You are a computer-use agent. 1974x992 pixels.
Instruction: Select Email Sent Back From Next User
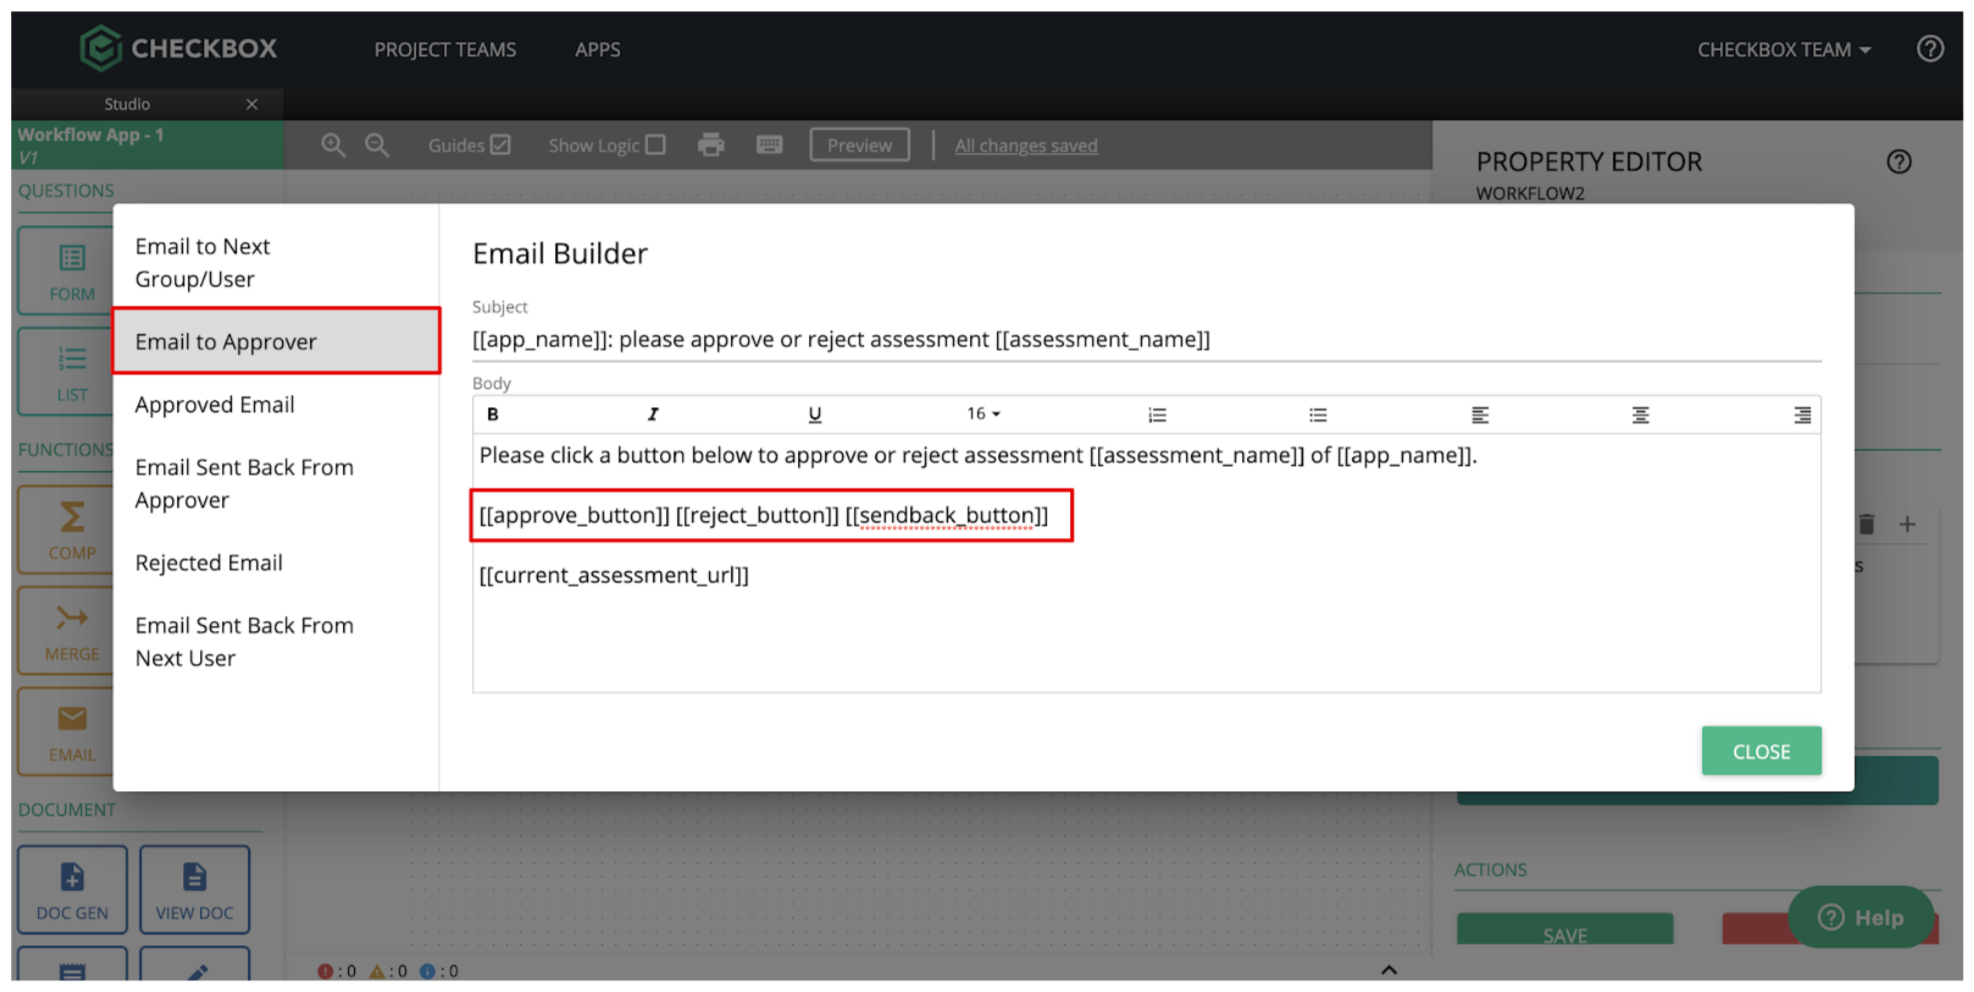tap(276, 641)
